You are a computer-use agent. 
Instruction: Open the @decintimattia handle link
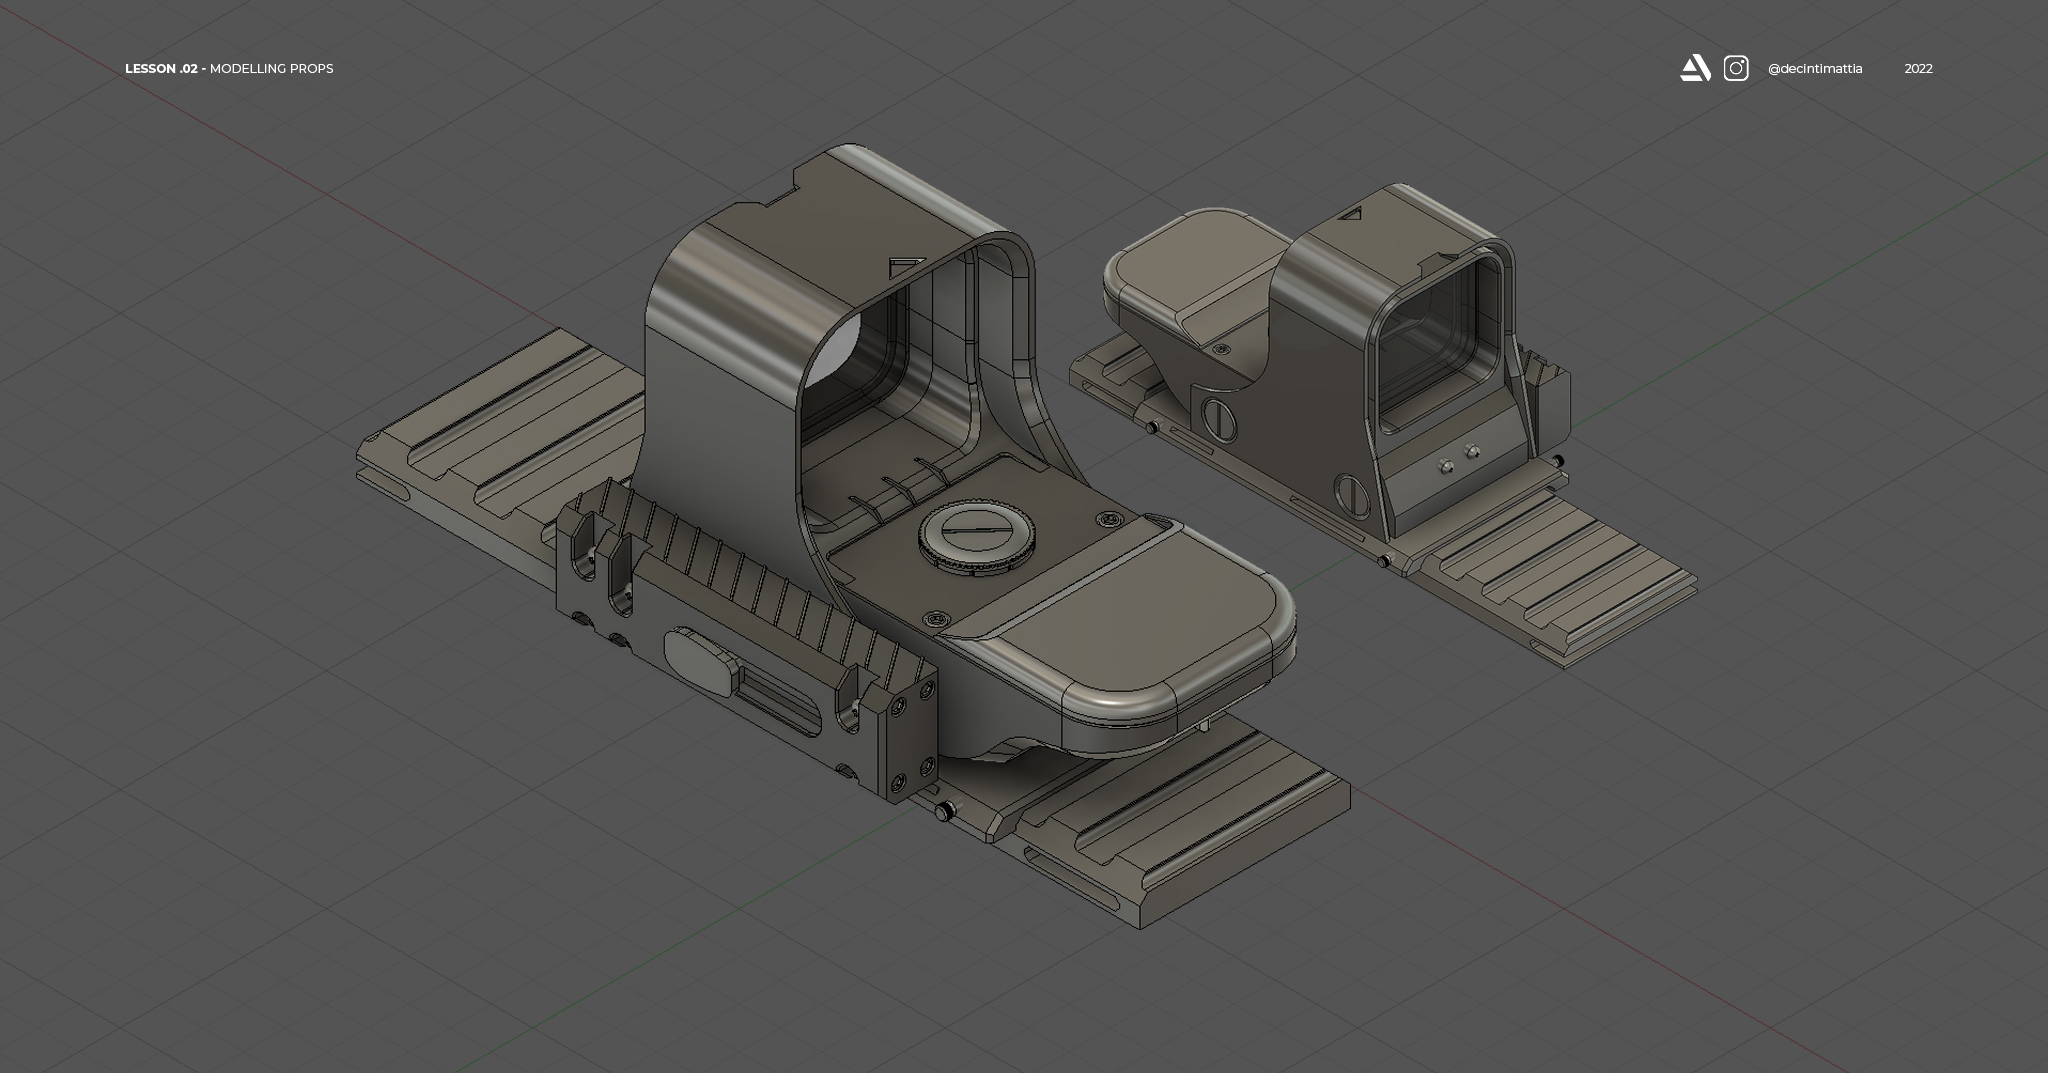(1814, 69)
